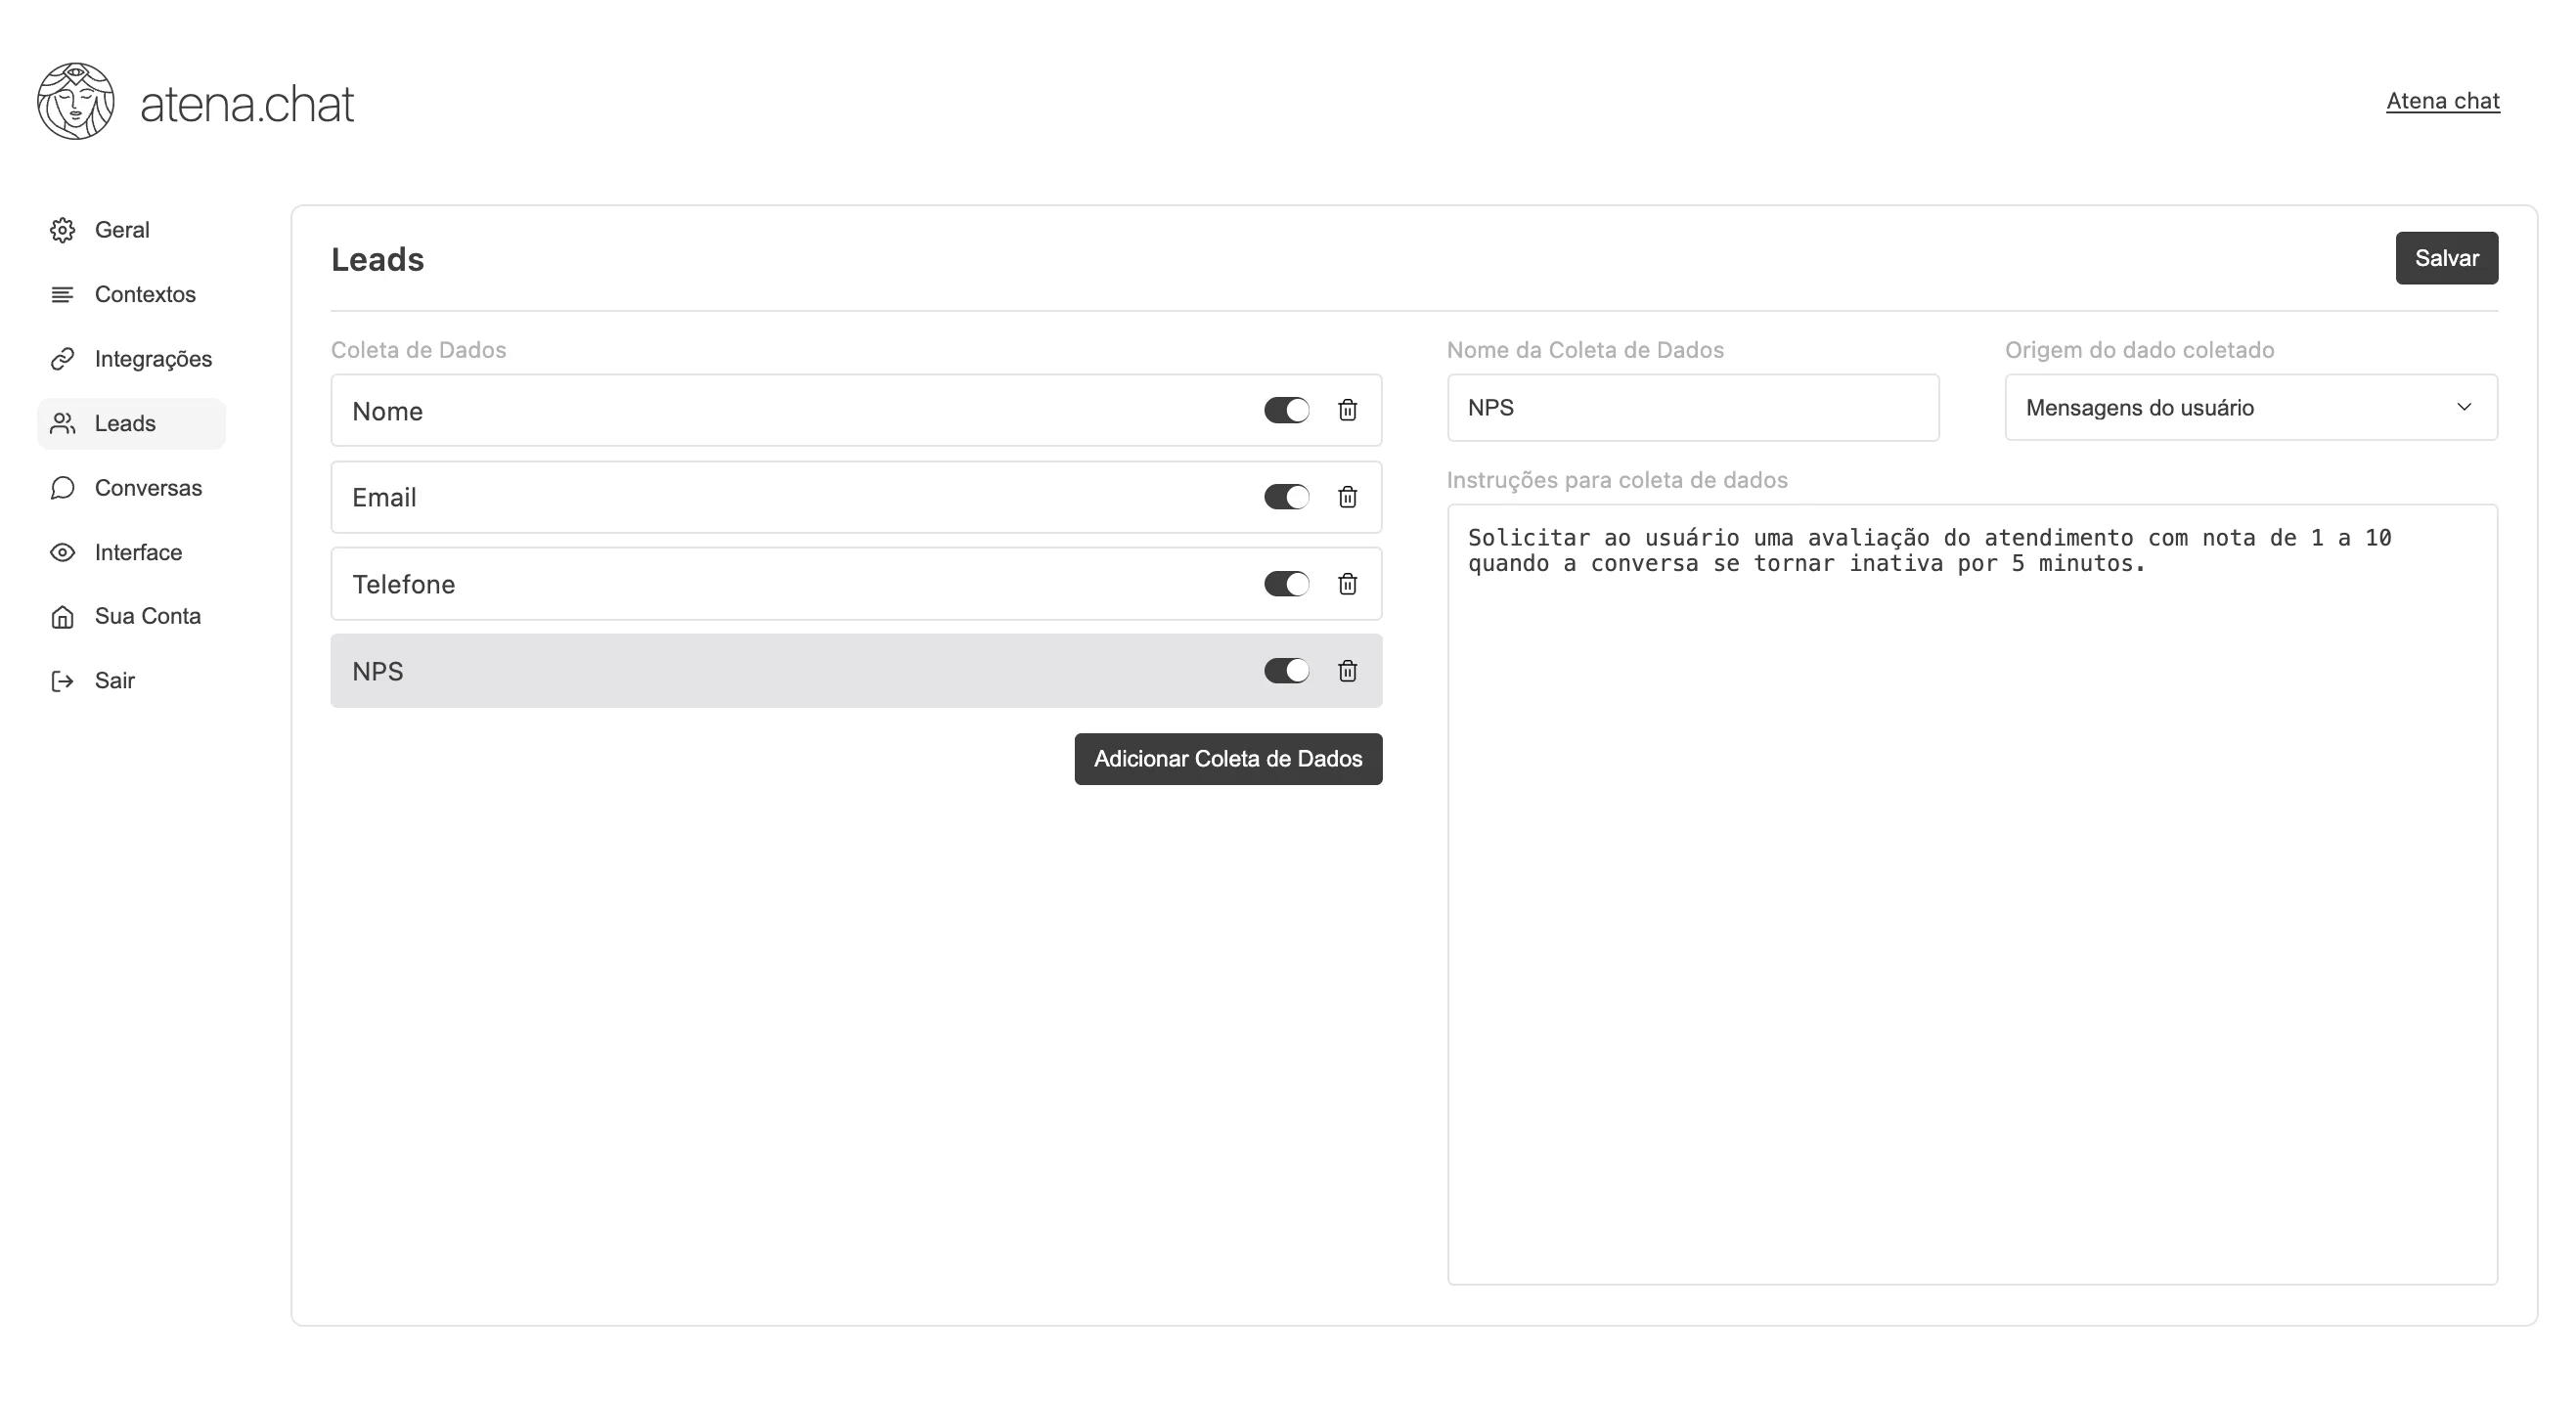The image size is (2576, 1402).
Task: Delete the NPS row using trash icon
Action: pos(1347,671)
